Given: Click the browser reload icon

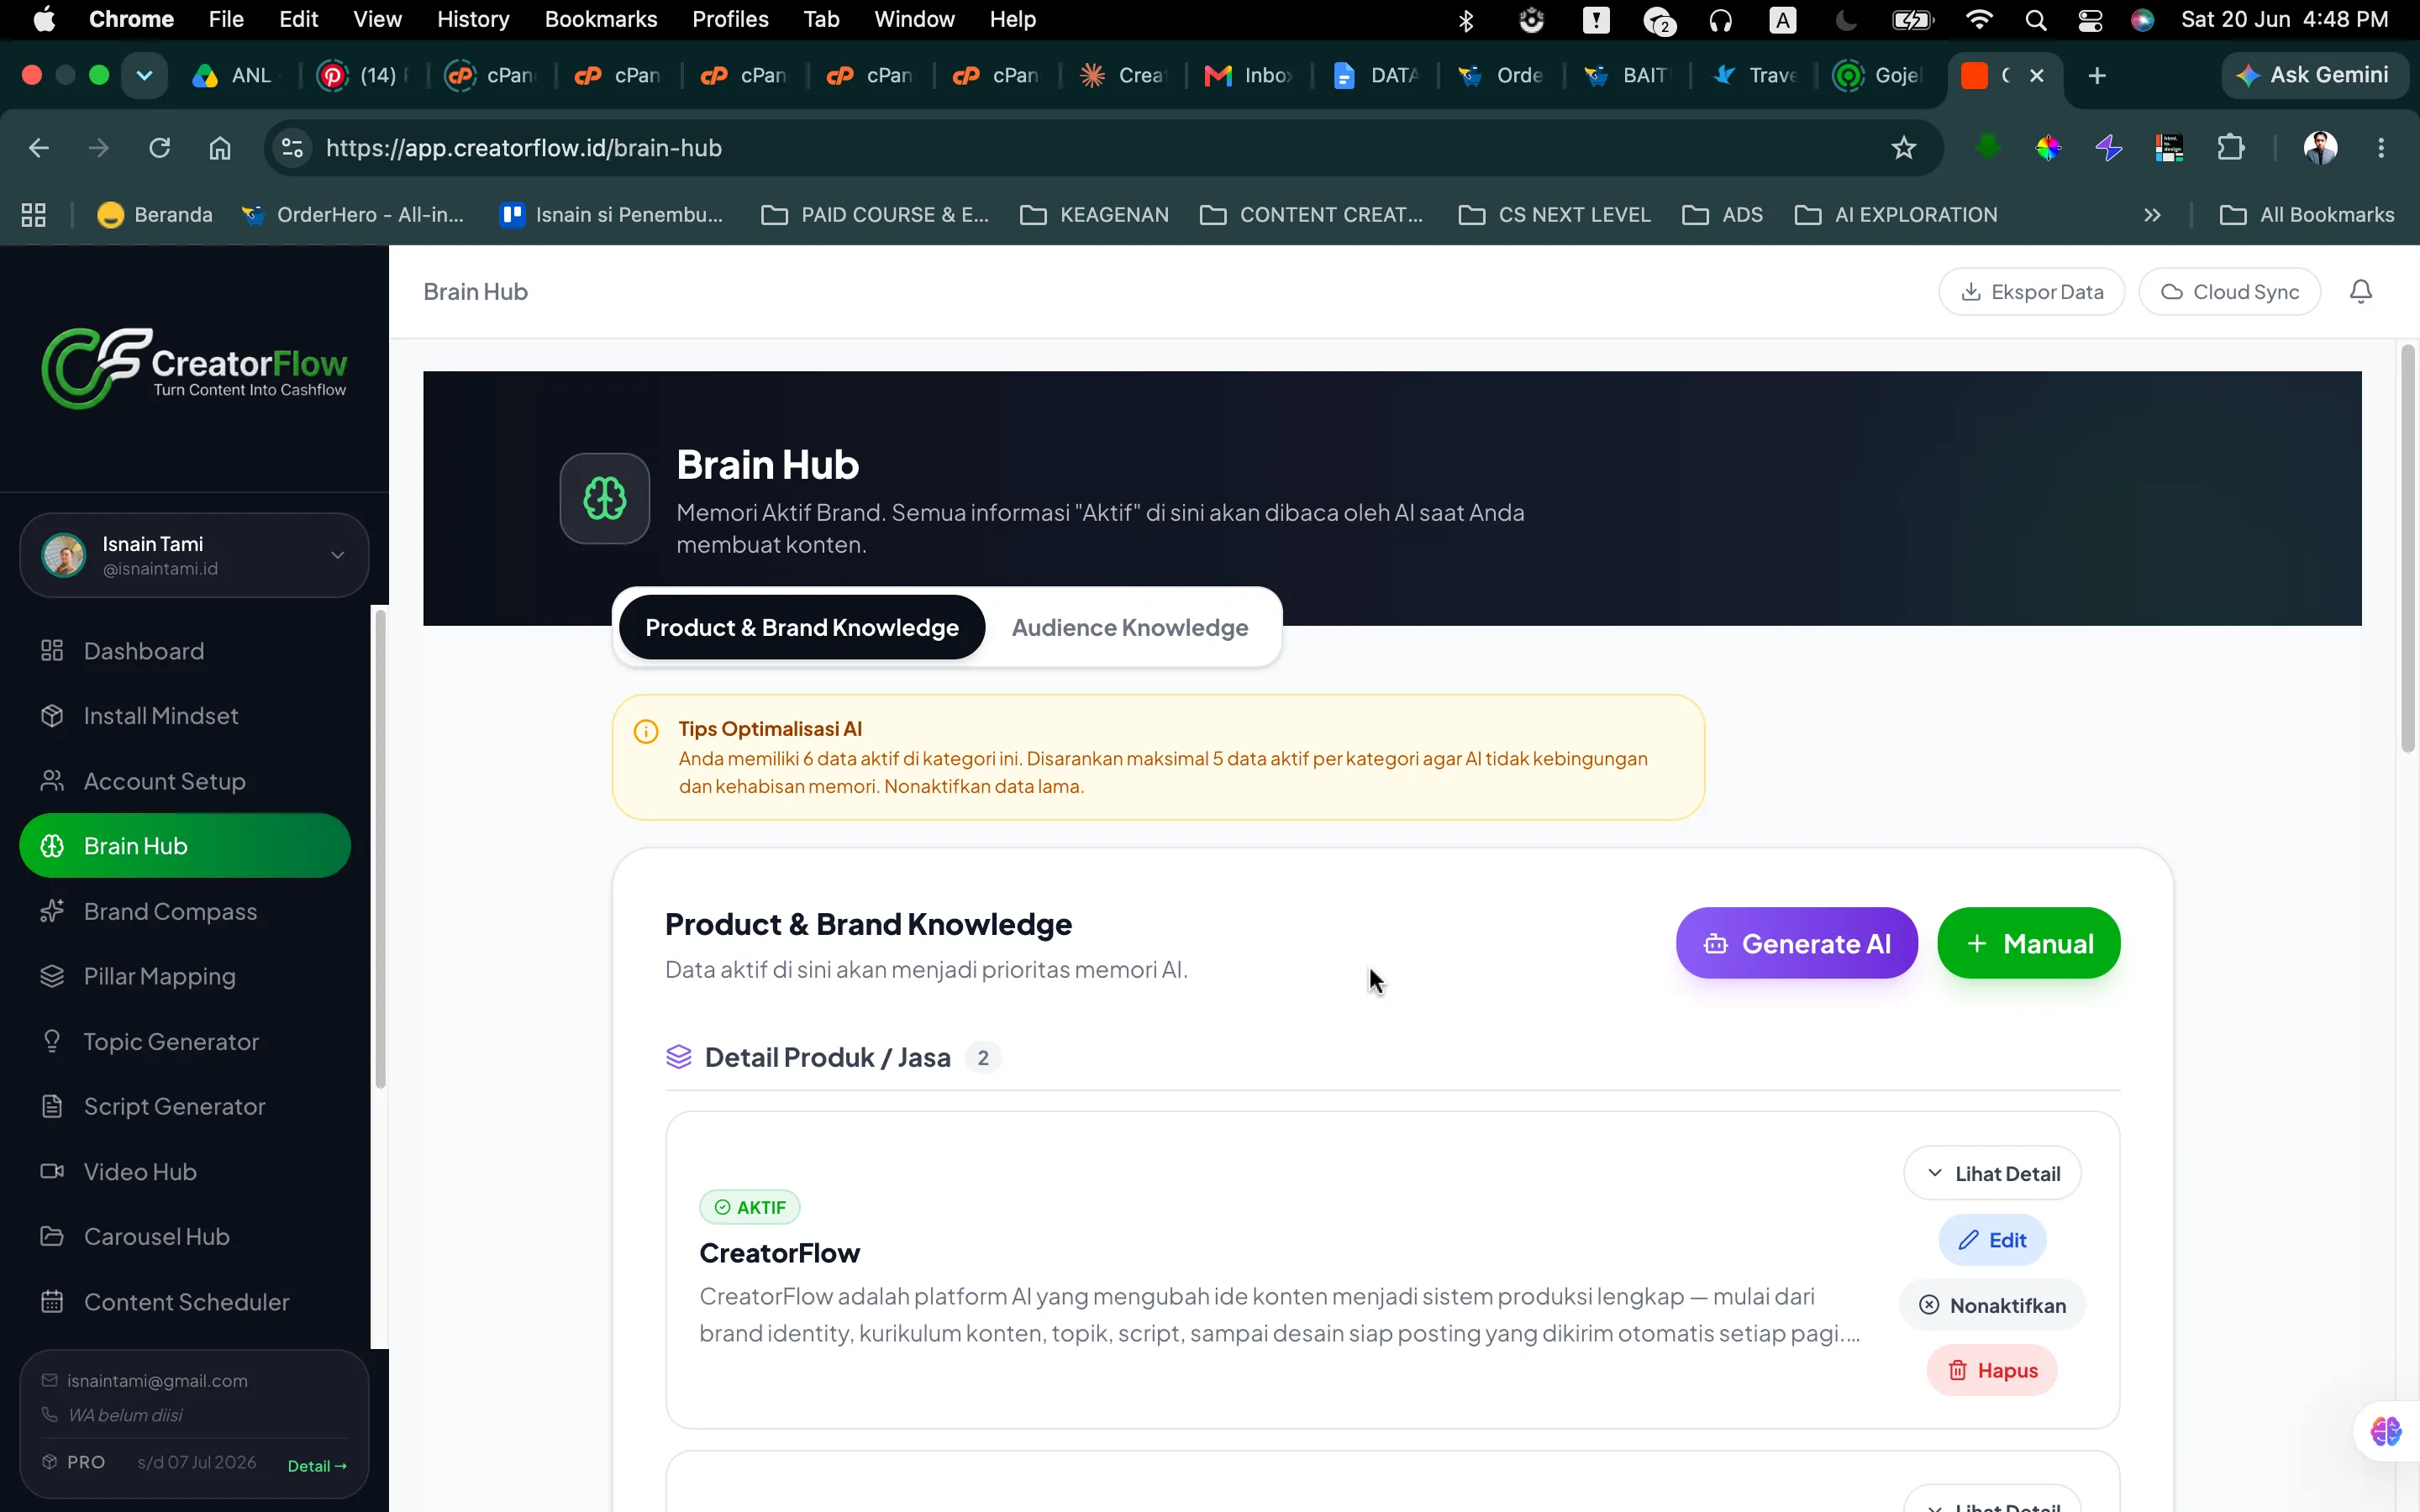Looking at the screenshot, I should coord(159,148).
